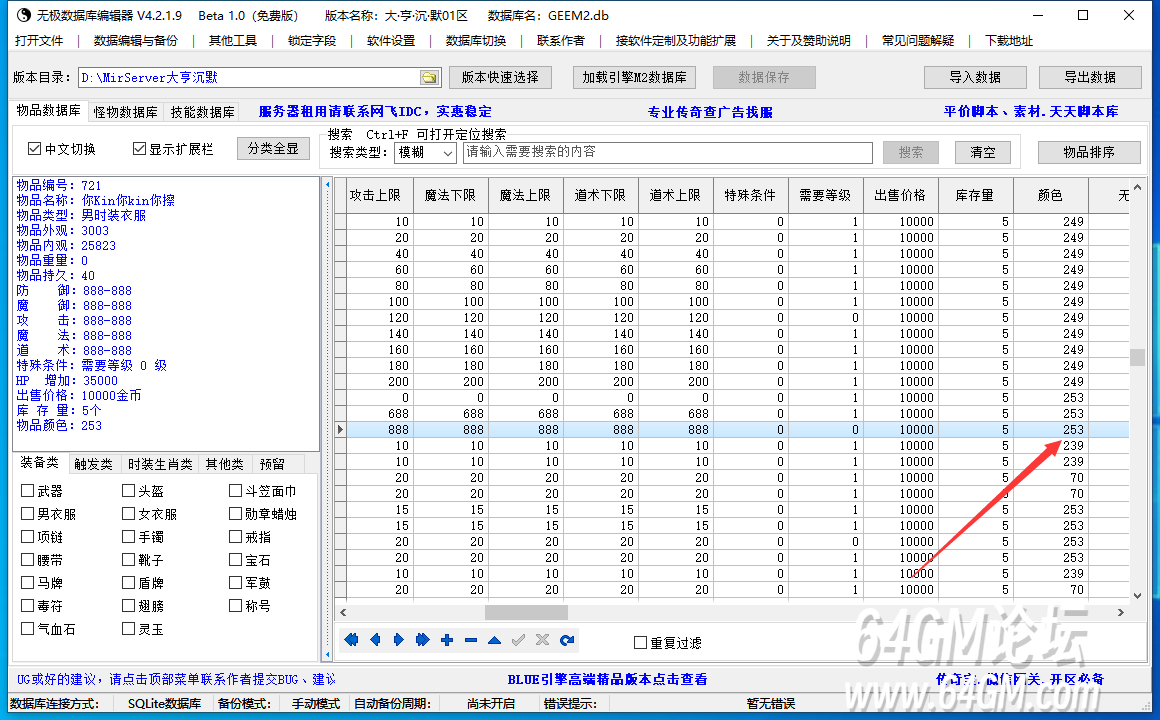Open 软件设置 menu
This screenshot has height=720, width=1160.
click(391, 41)
